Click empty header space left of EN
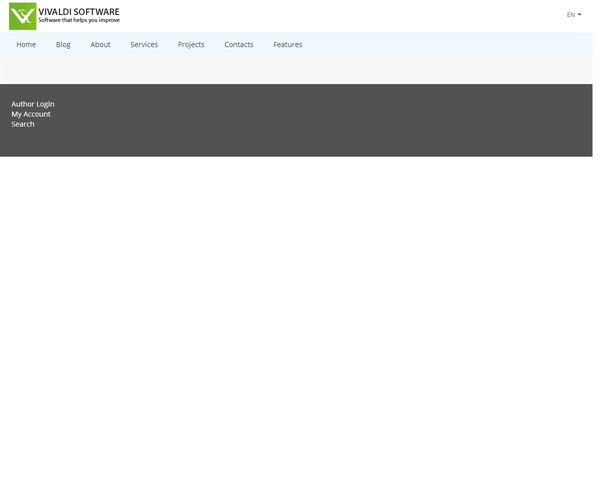This screenshot has width=600, height=482. tap(350, 15)
